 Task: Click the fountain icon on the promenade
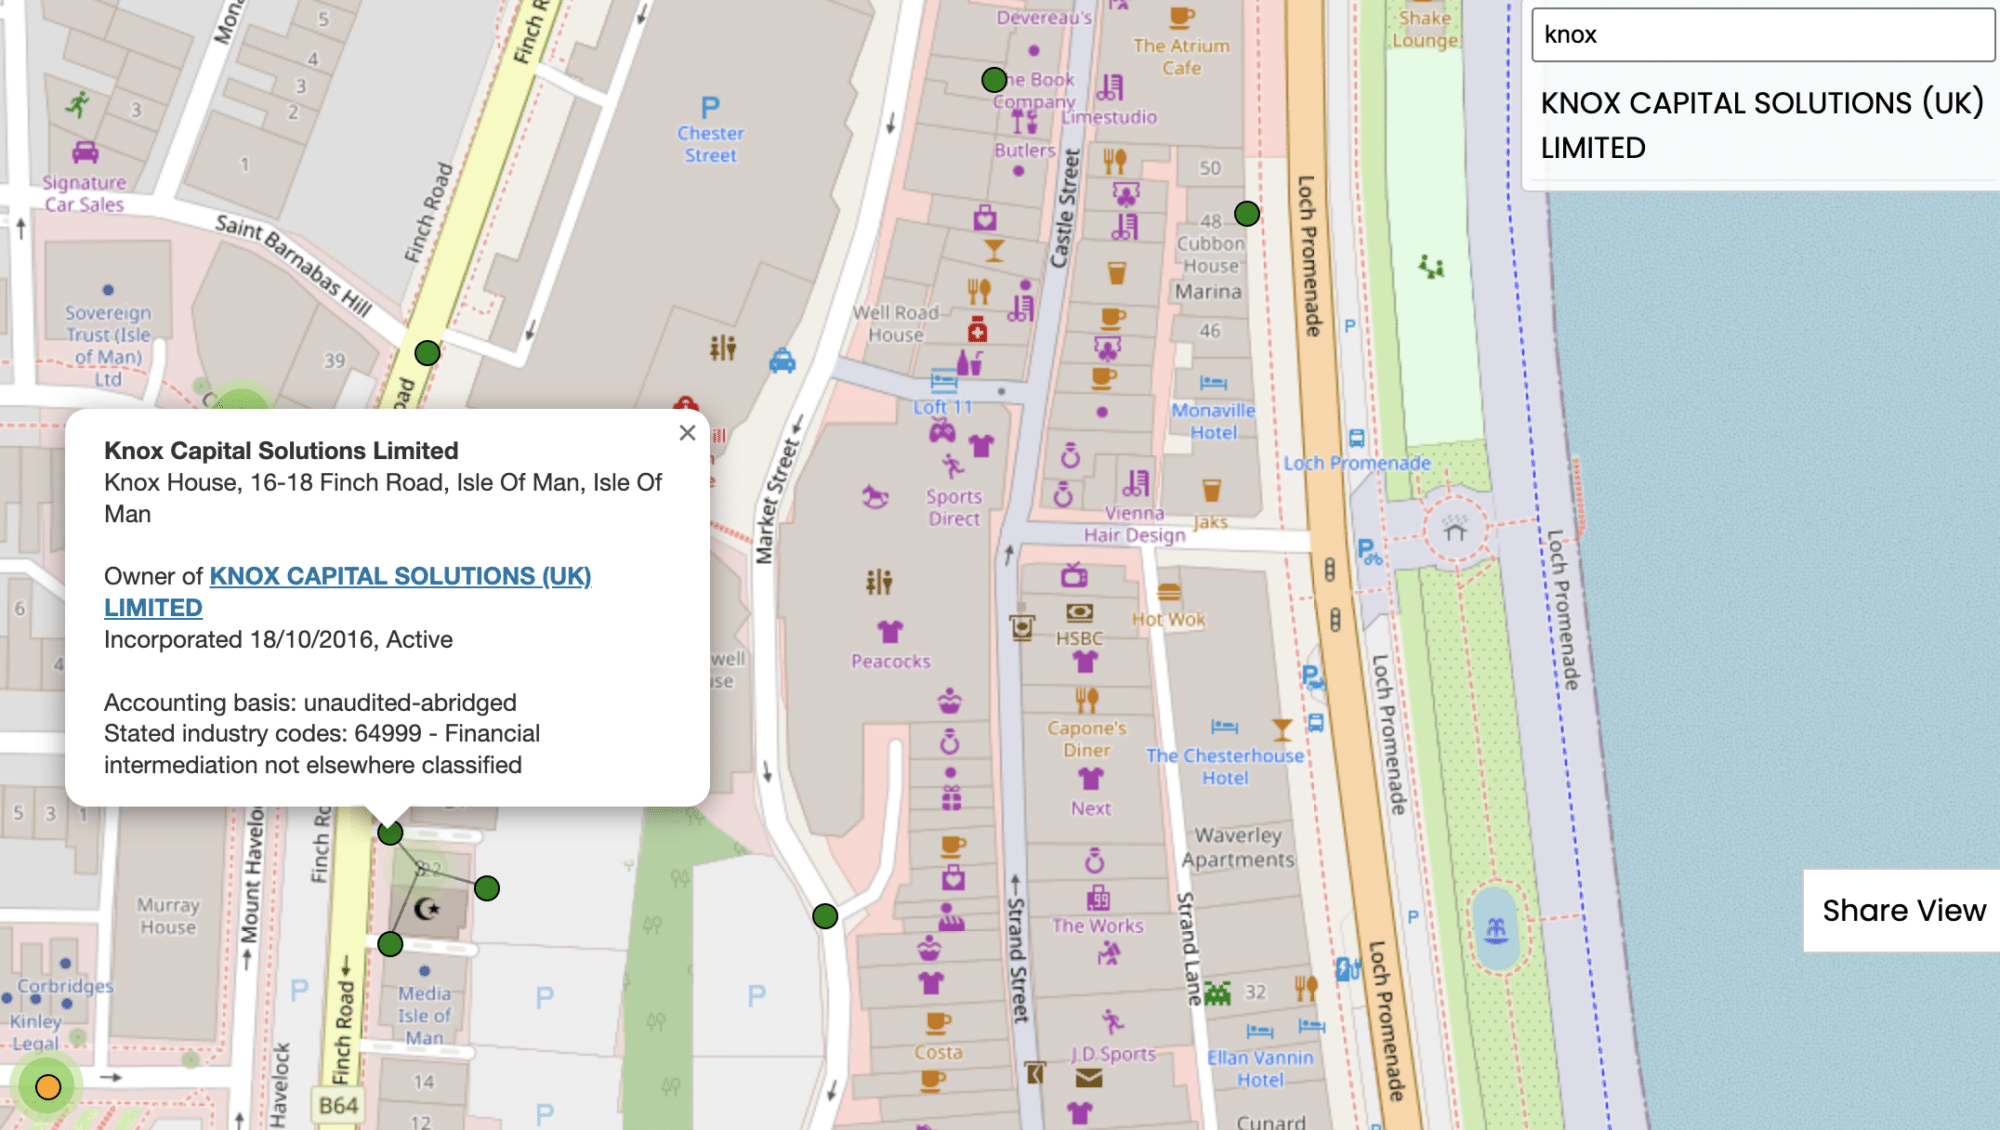coord(1496,931)
